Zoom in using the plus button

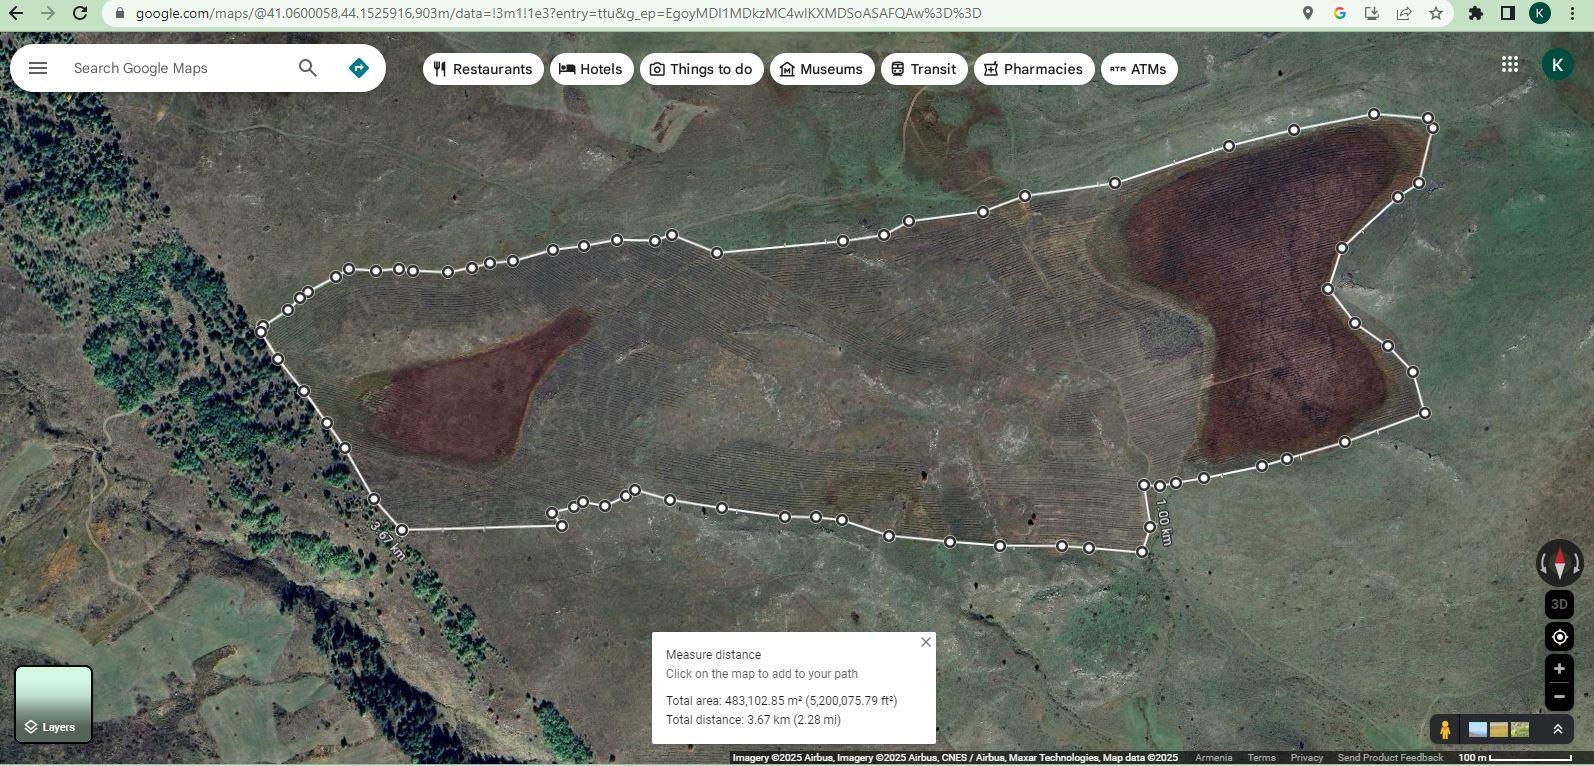(x=1559, y=669)
